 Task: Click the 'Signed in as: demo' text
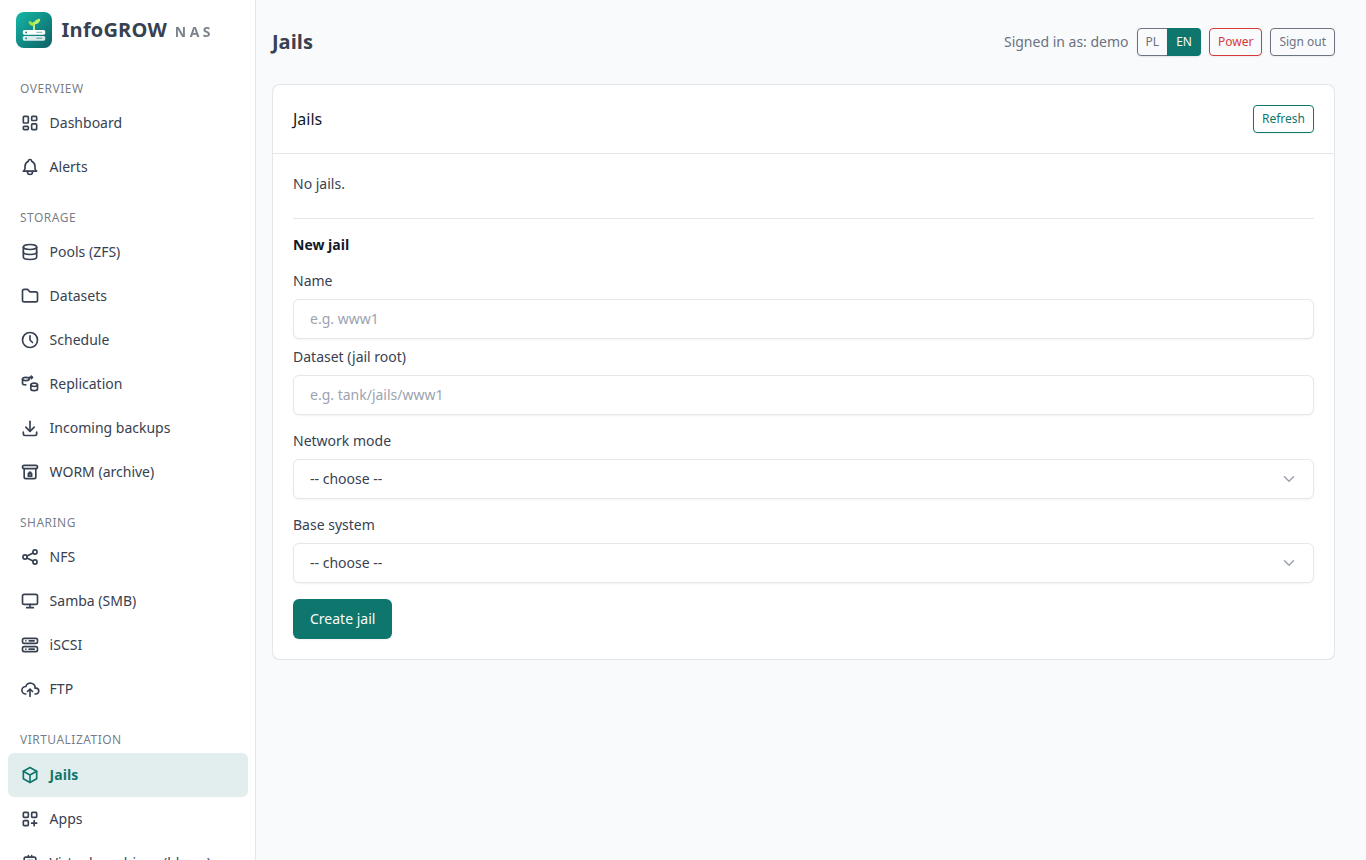(x=1066, y=42)
